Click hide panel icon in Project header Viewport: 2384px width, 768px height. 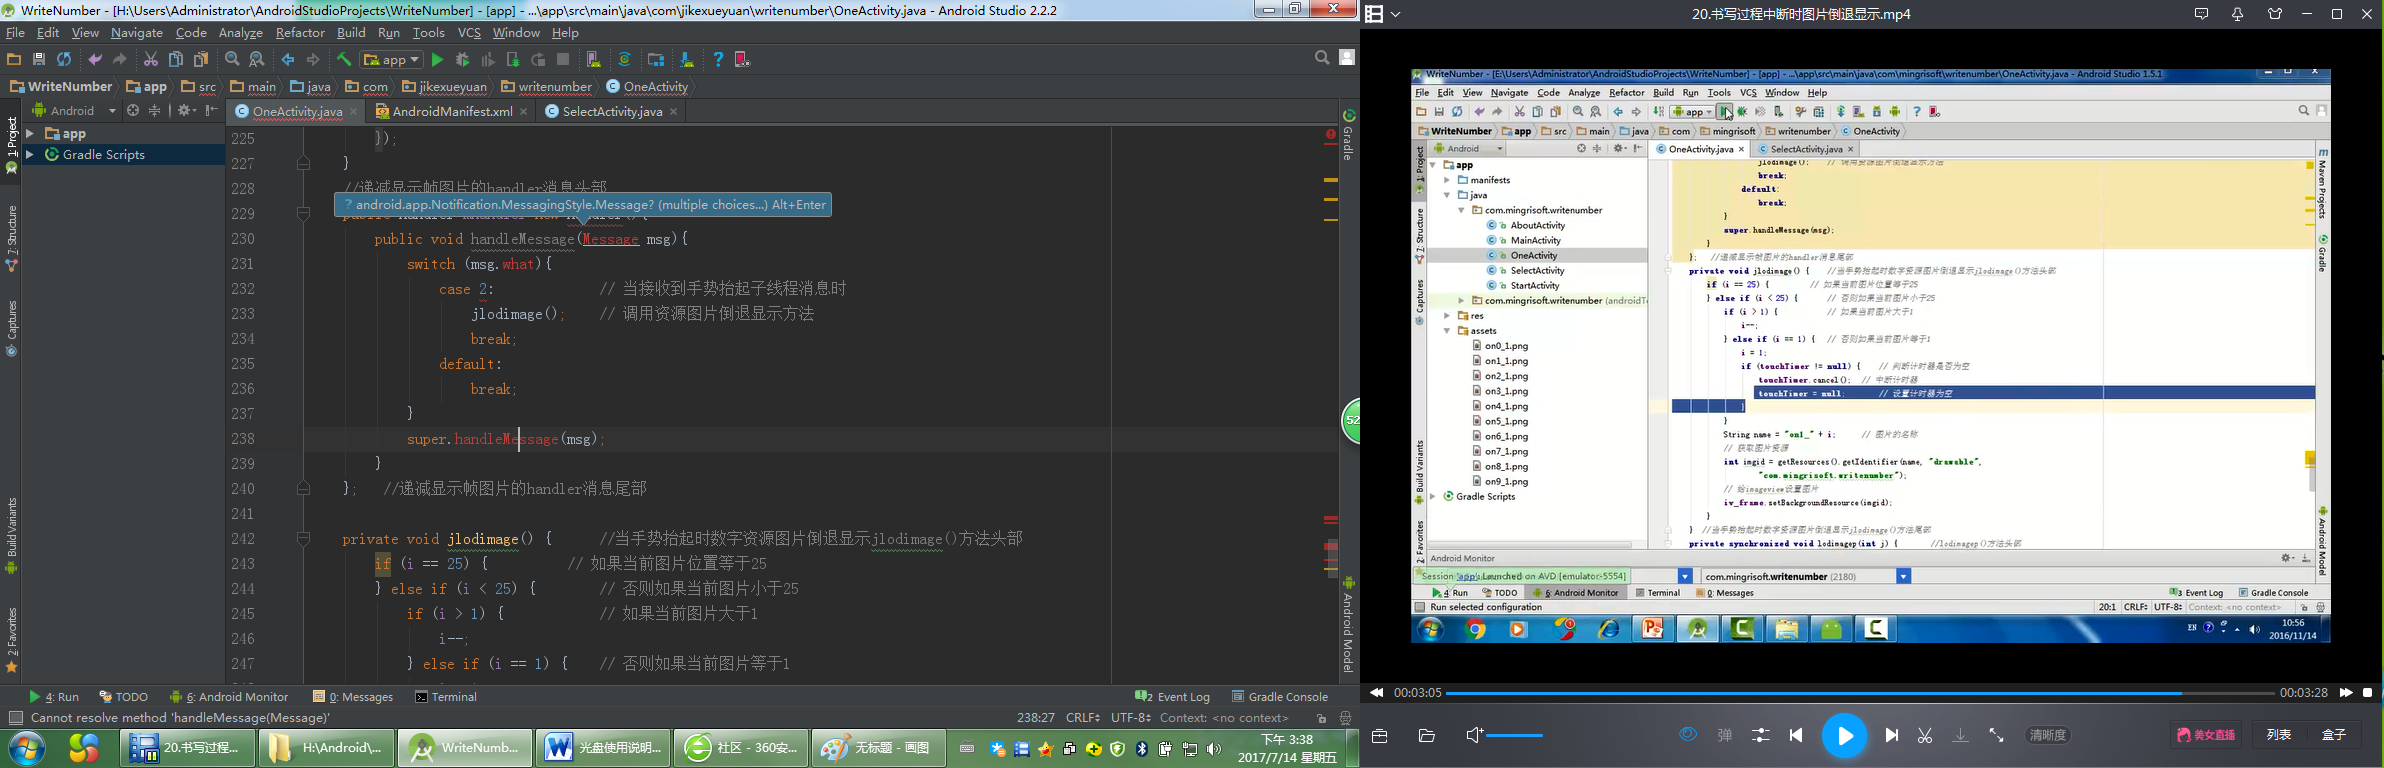pos(211,111)
